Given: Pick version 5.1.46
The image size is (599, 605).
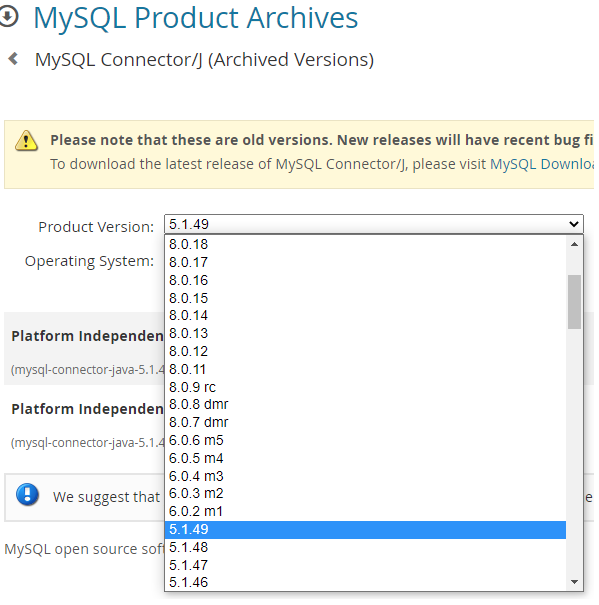Looking at the screenshot, I should 365,582.
